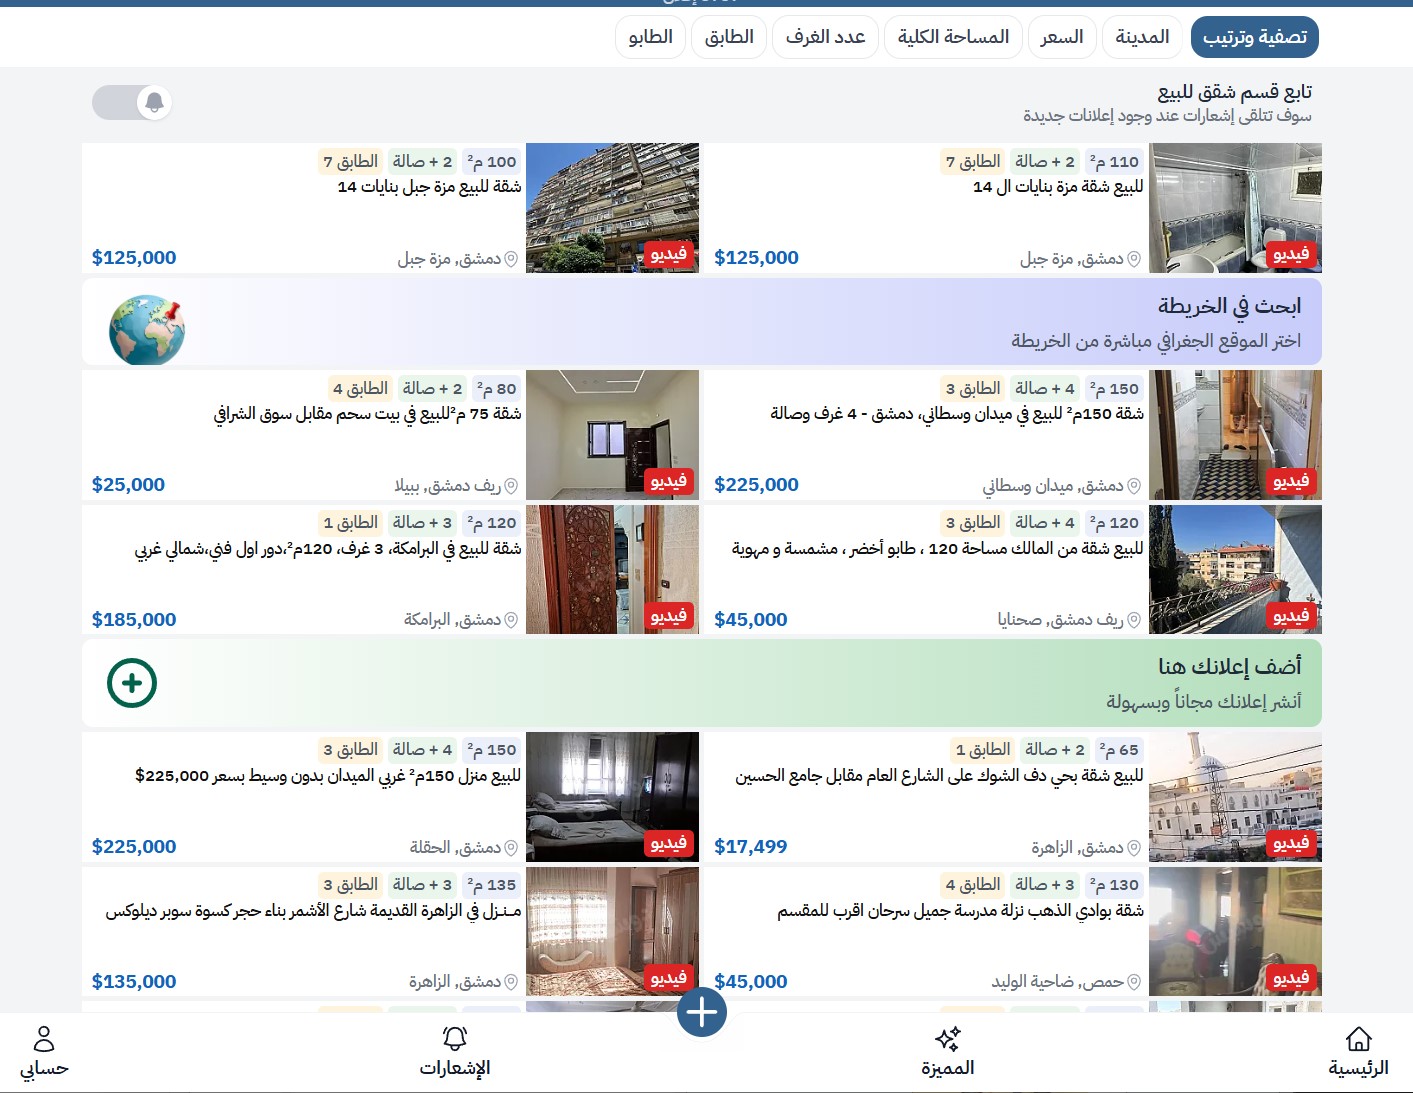Open listing priced $17,499 near جامع الحسين
Image resolution: width=1413 pixels, height=1093 pixels.
point(1013,797)
